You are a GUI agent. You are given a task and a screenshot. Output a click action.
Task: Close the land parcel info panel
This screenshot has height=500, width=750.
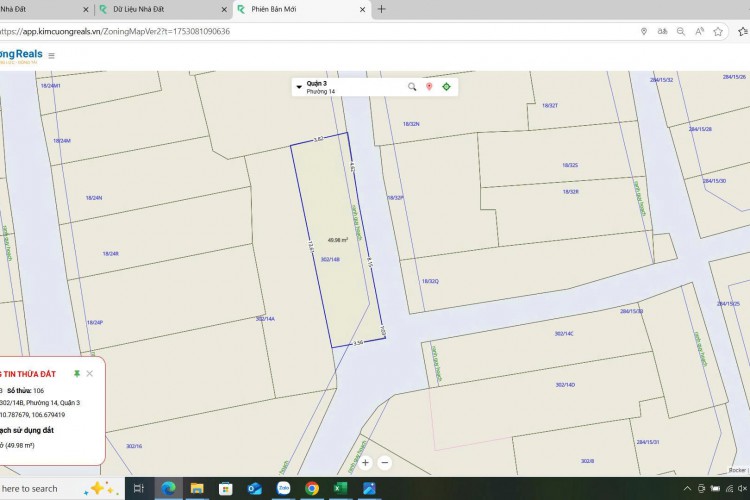[x=90, y=373]
